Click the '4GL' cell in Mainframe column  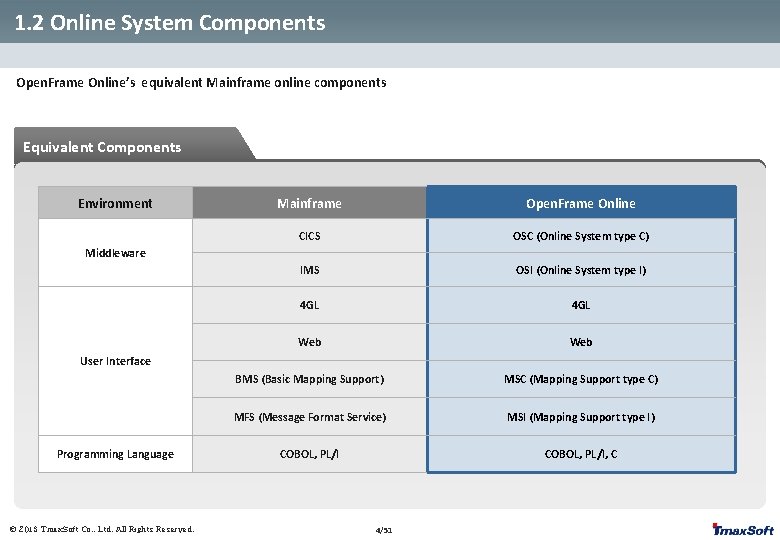click(309, 305)
